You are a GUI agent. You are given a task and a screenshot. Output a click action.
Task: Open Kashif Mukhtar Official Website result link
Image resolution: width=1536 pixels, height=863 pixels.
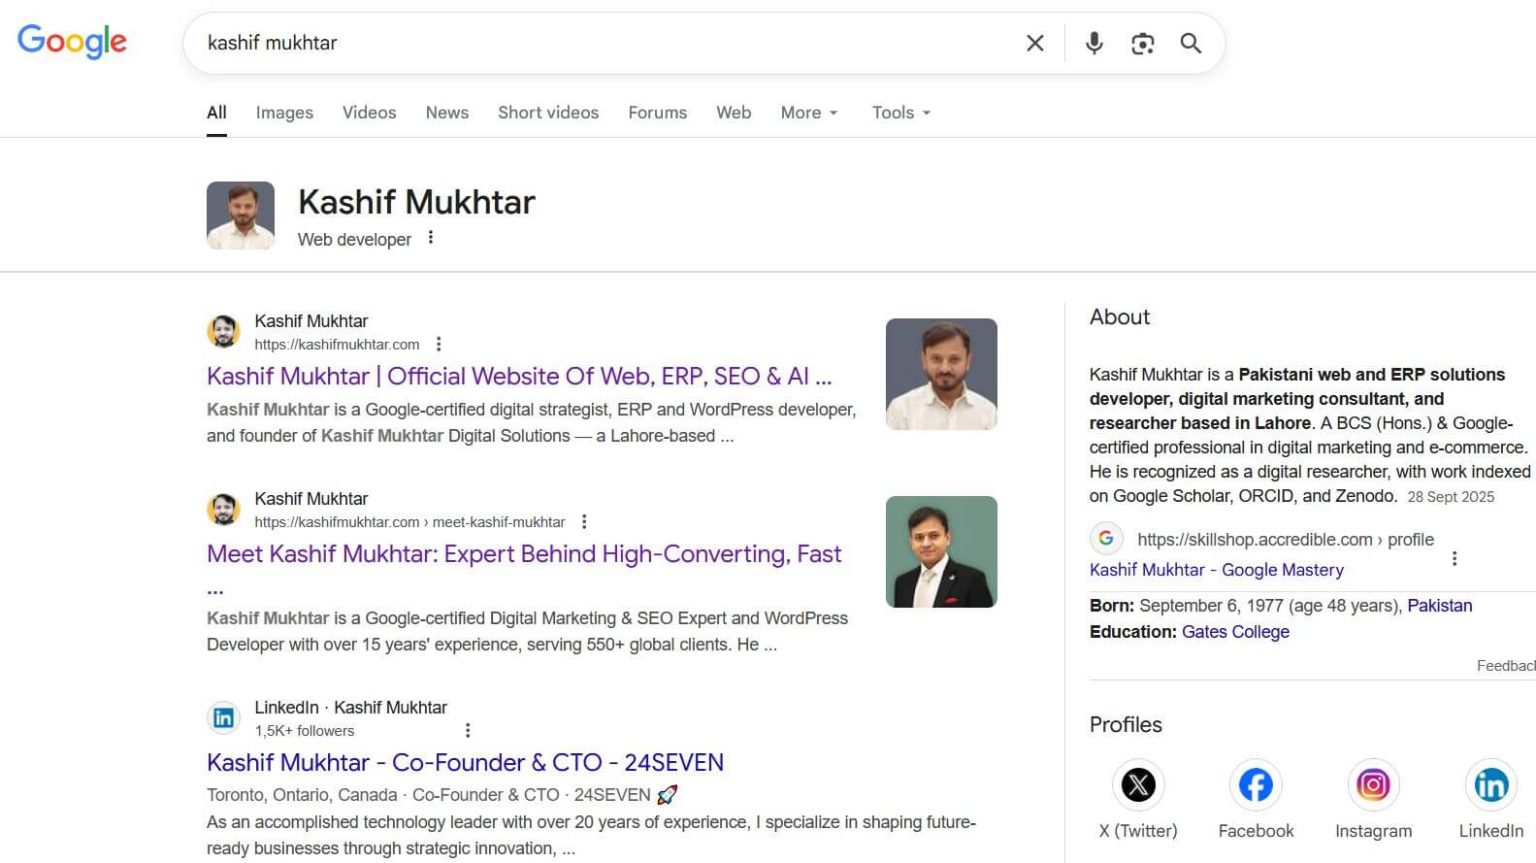point(519,376)
